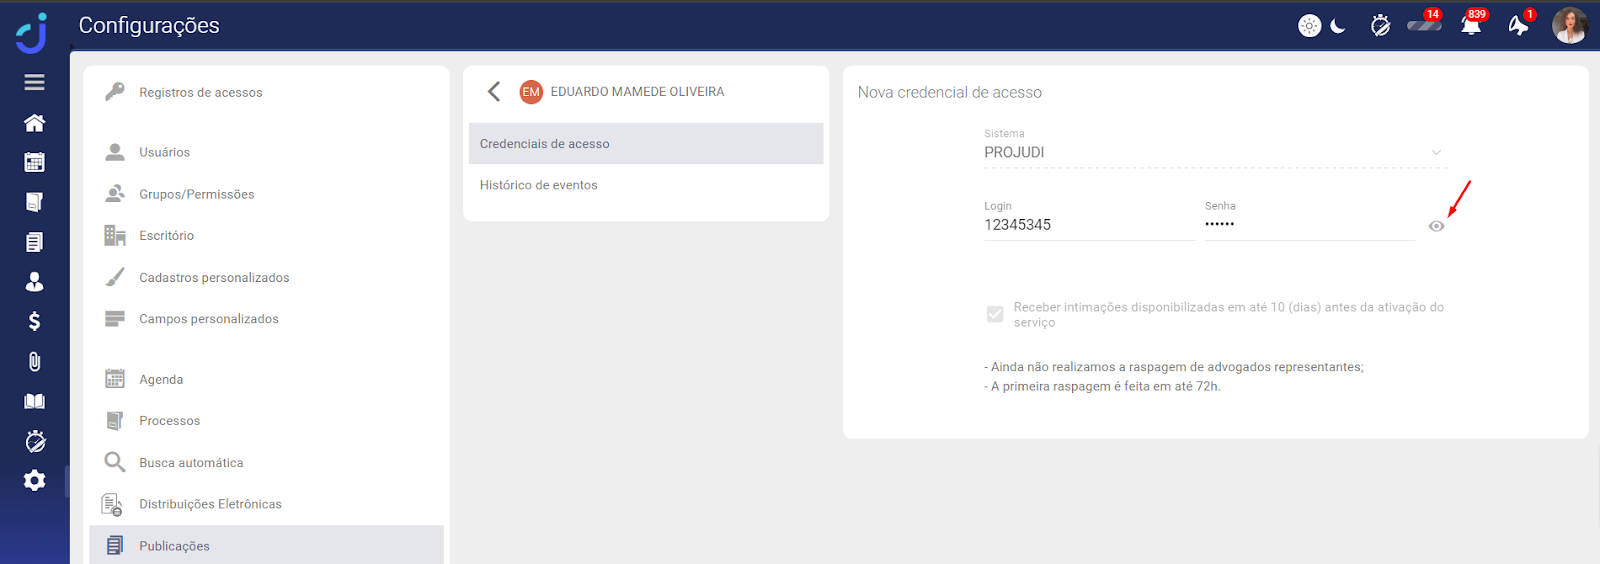Click the Login input field
Viewport: 1600px width, 564px height.
[1088, 225]
